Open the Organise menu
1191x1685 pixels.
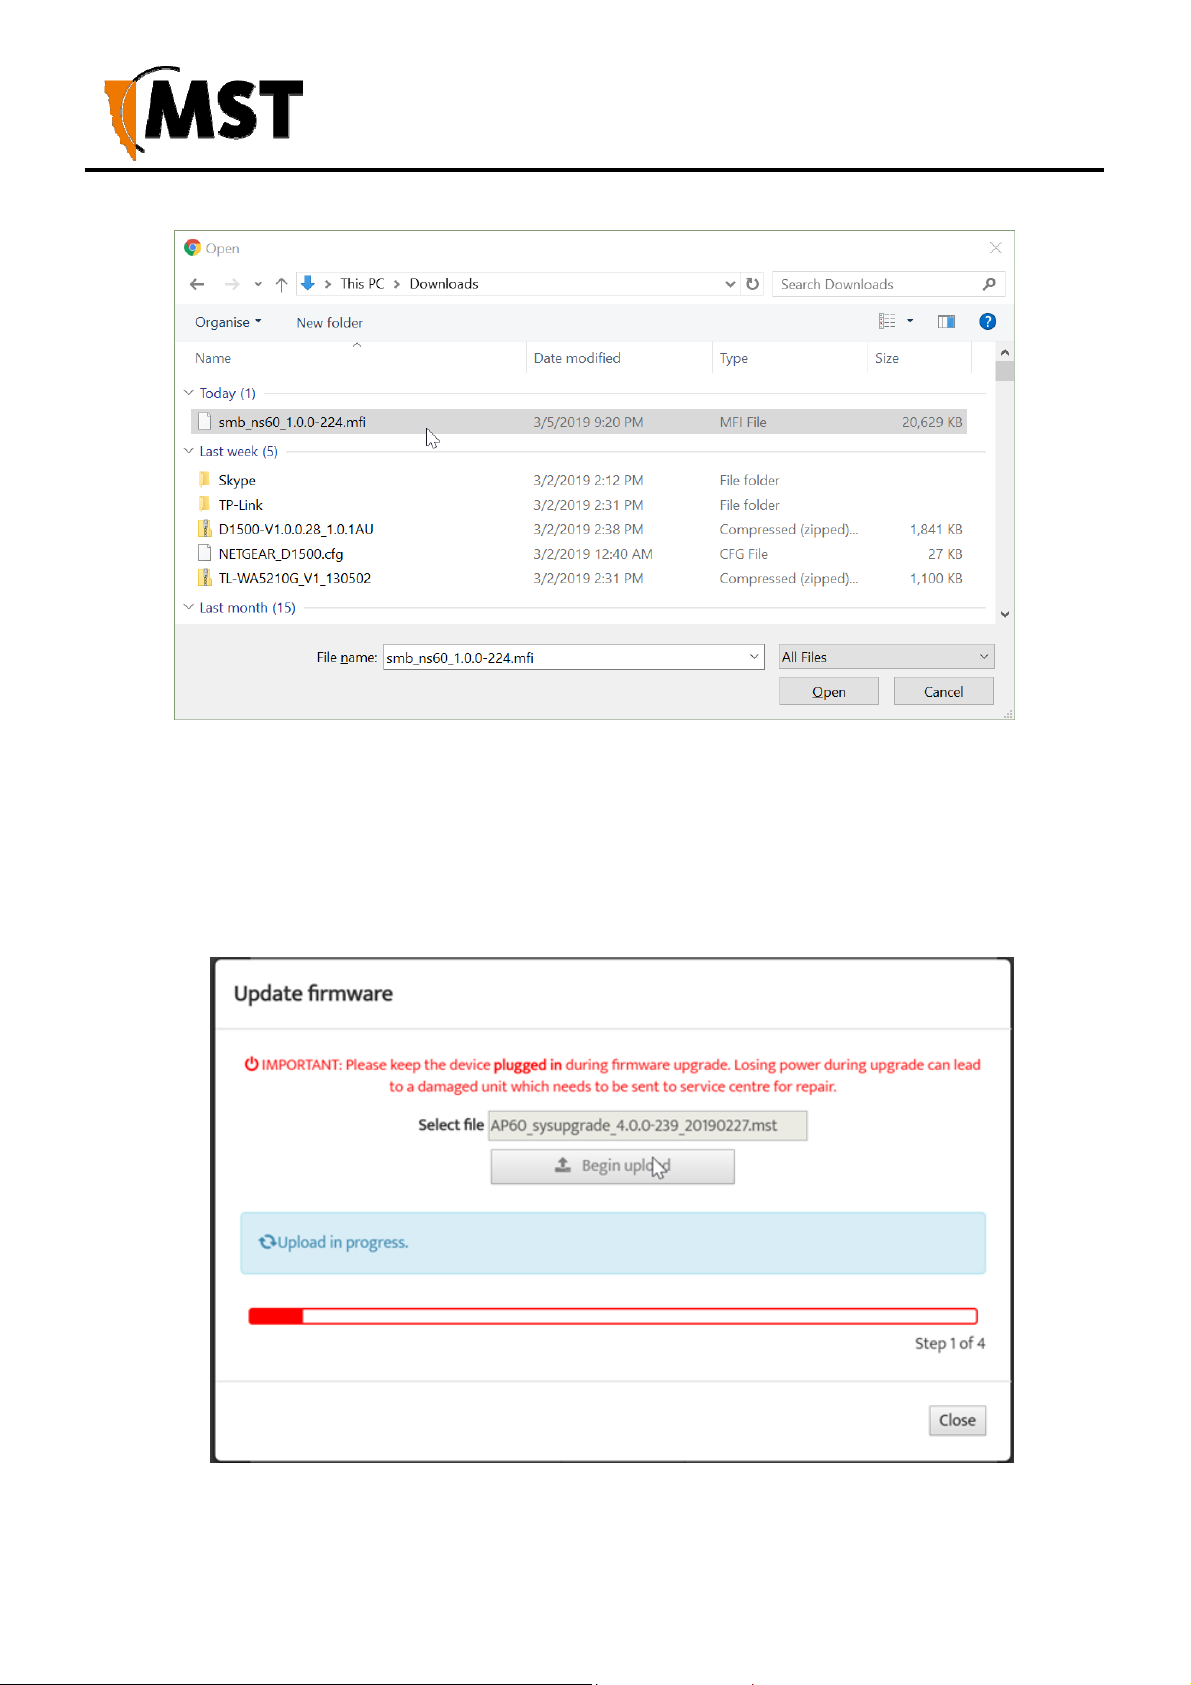(x=228, y=322)
